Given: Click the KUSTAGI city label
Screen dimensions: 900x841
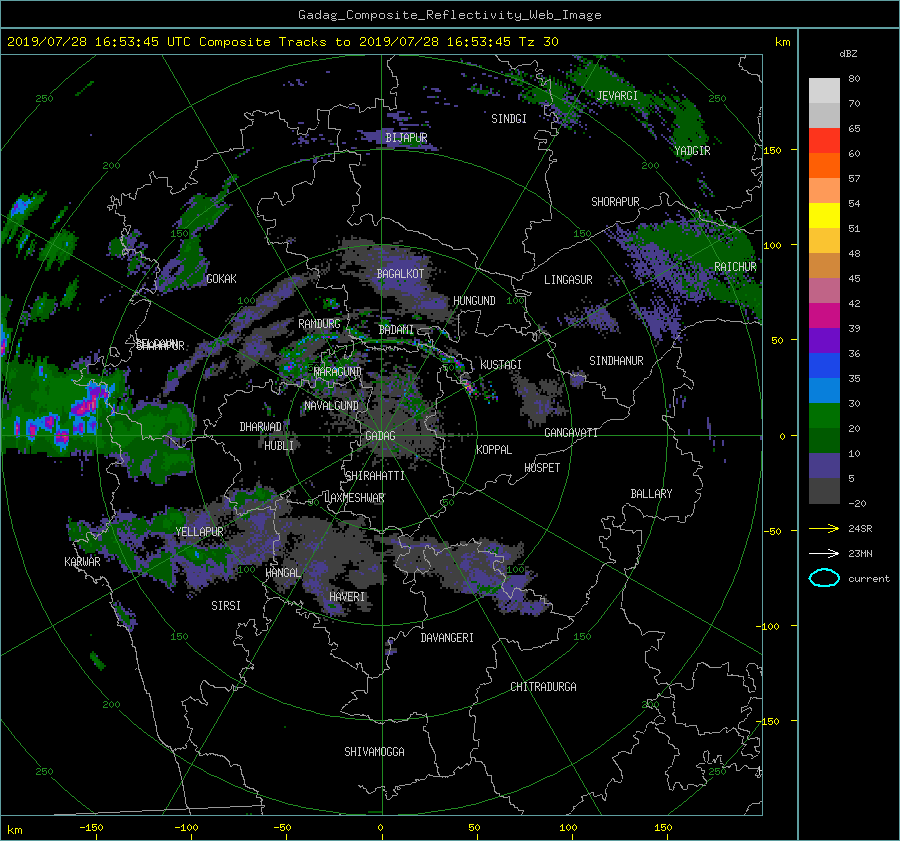Looking at the screenshot, I should pos(501,365).
